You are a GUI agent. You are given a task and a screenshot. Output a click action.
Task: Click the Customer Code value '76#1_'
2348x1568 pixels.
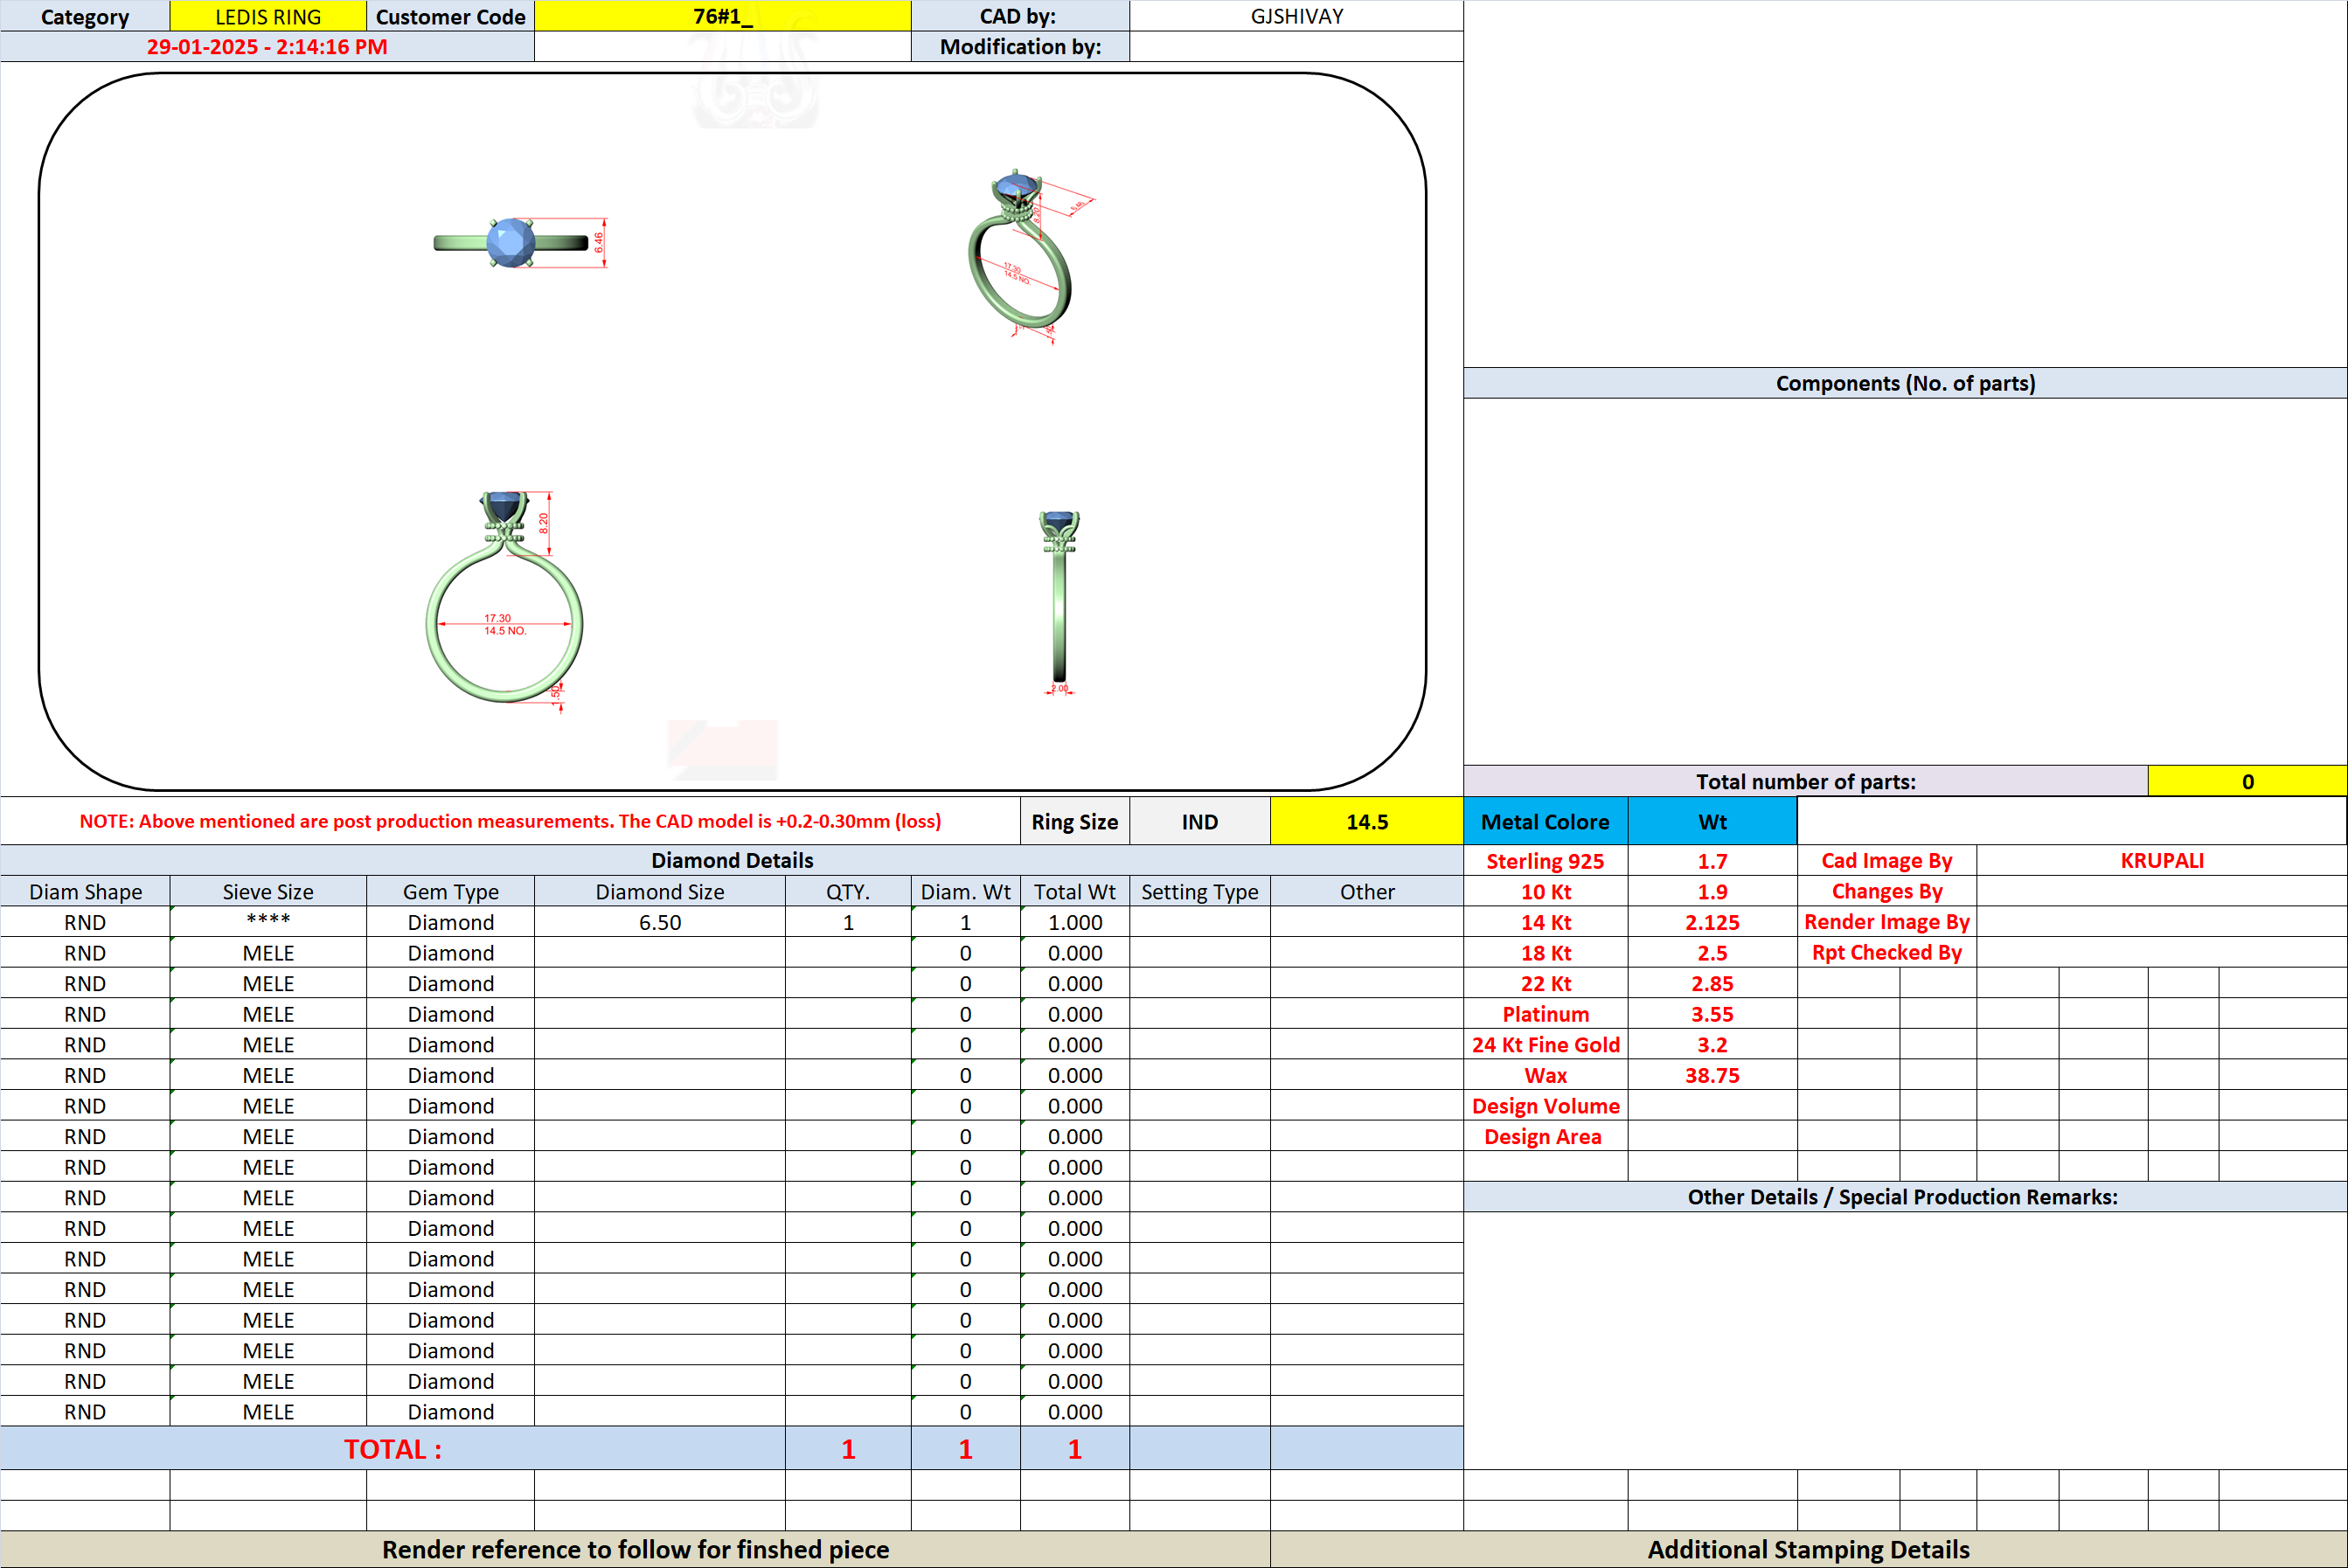click(723, 16)
